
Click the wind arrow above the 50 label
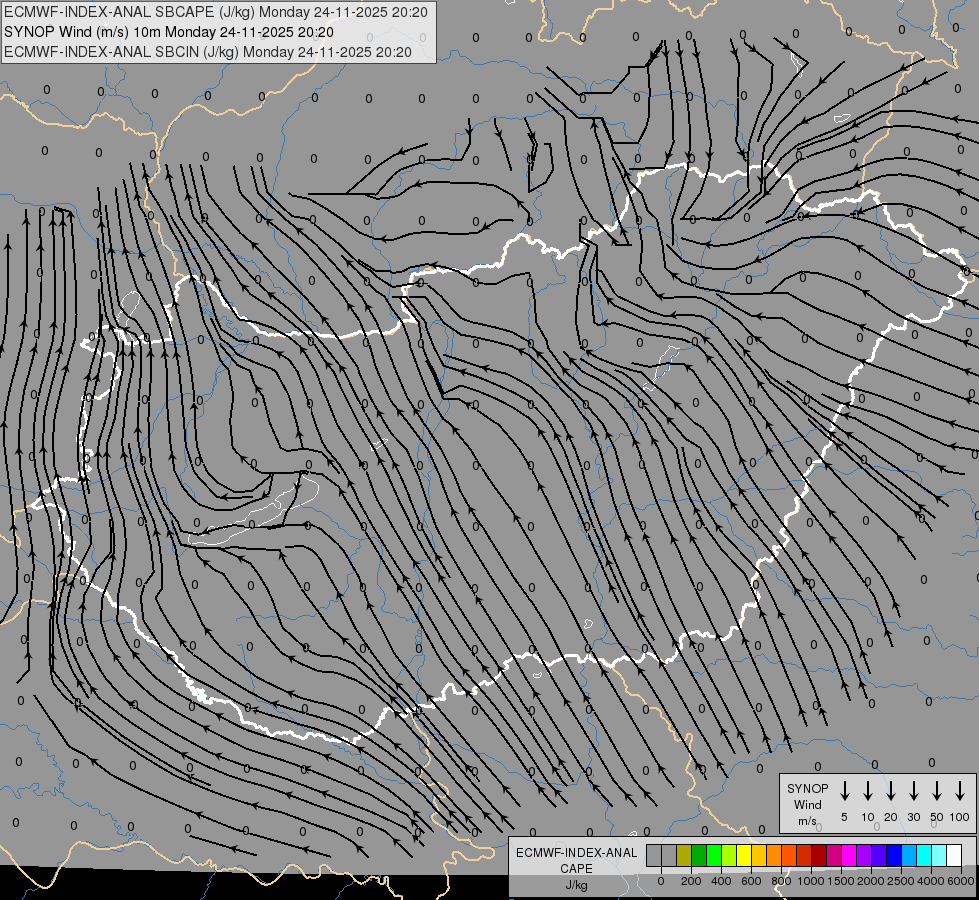click(937, 791)
